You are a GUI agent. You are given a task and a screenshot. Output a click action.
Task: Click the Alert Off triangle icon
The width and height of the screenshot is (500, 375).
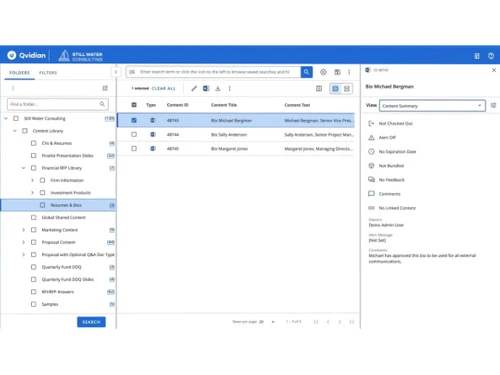pos(371,138)
